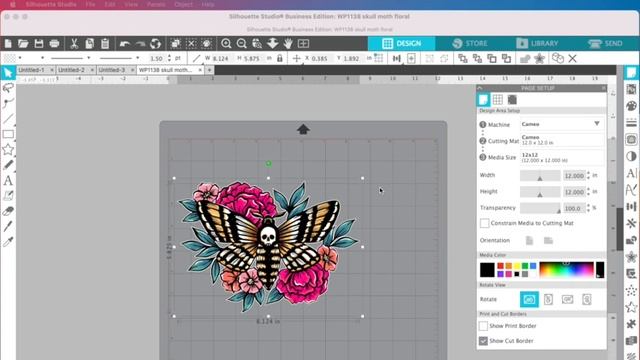Save the document with the floppy icon
This screenshot has height=360, width=640.
39,44
